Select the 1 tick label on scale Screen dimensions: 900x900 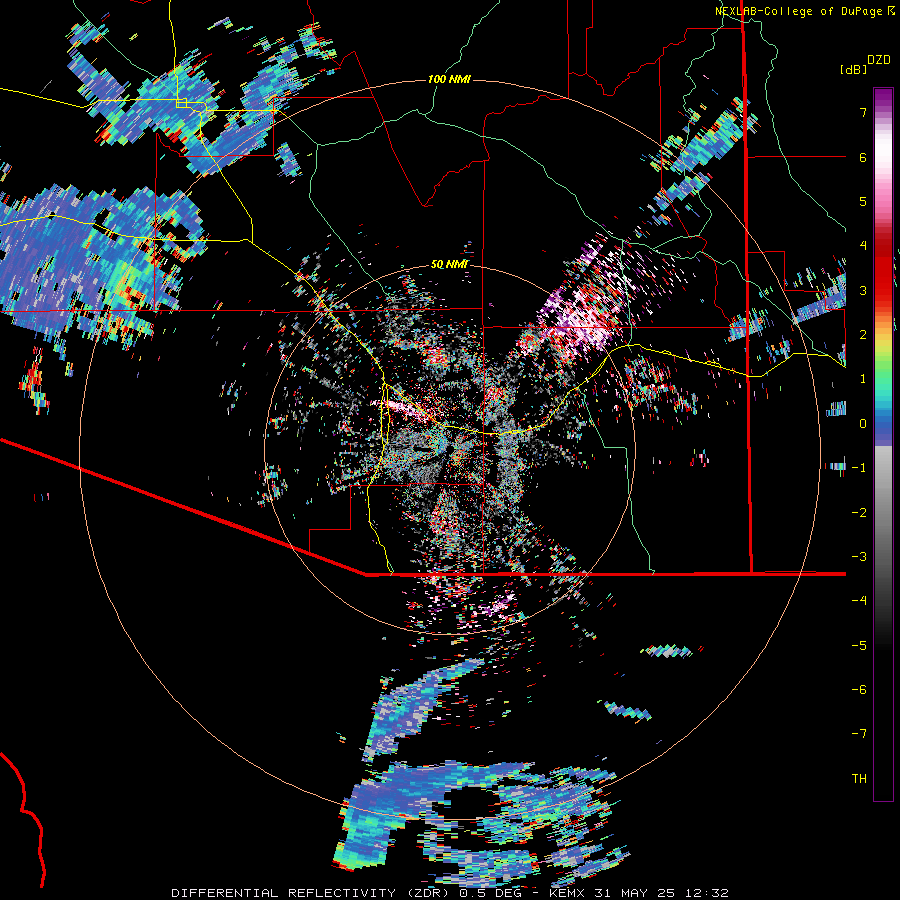click(863, 379)
